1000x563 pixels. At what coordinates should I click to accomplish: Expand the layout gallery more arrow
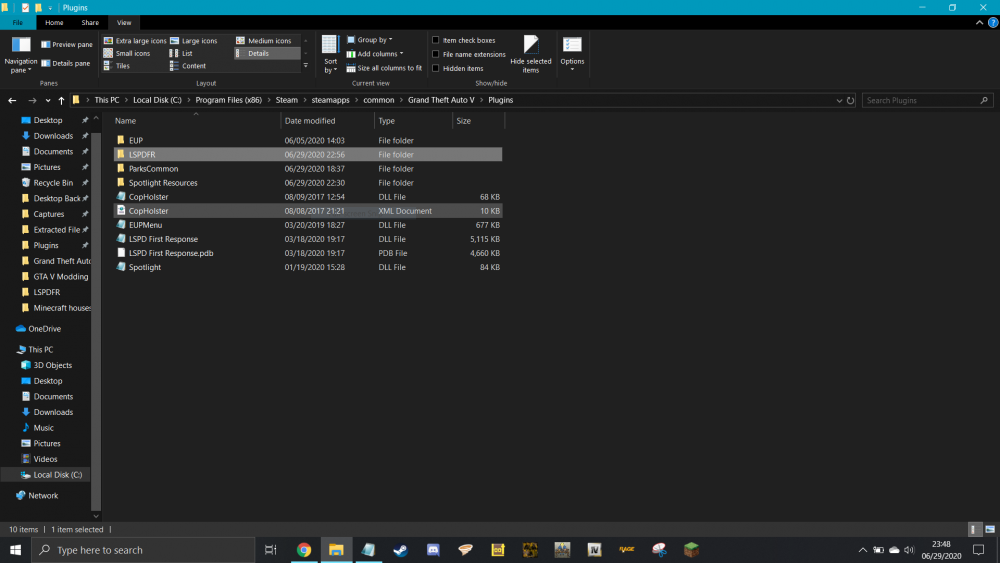point(305,66)
